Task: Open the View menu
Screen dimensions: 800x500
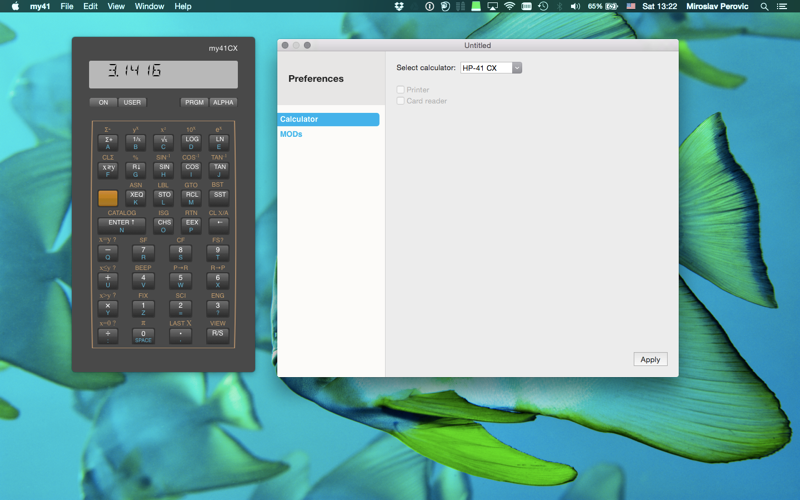Action: 116,6
